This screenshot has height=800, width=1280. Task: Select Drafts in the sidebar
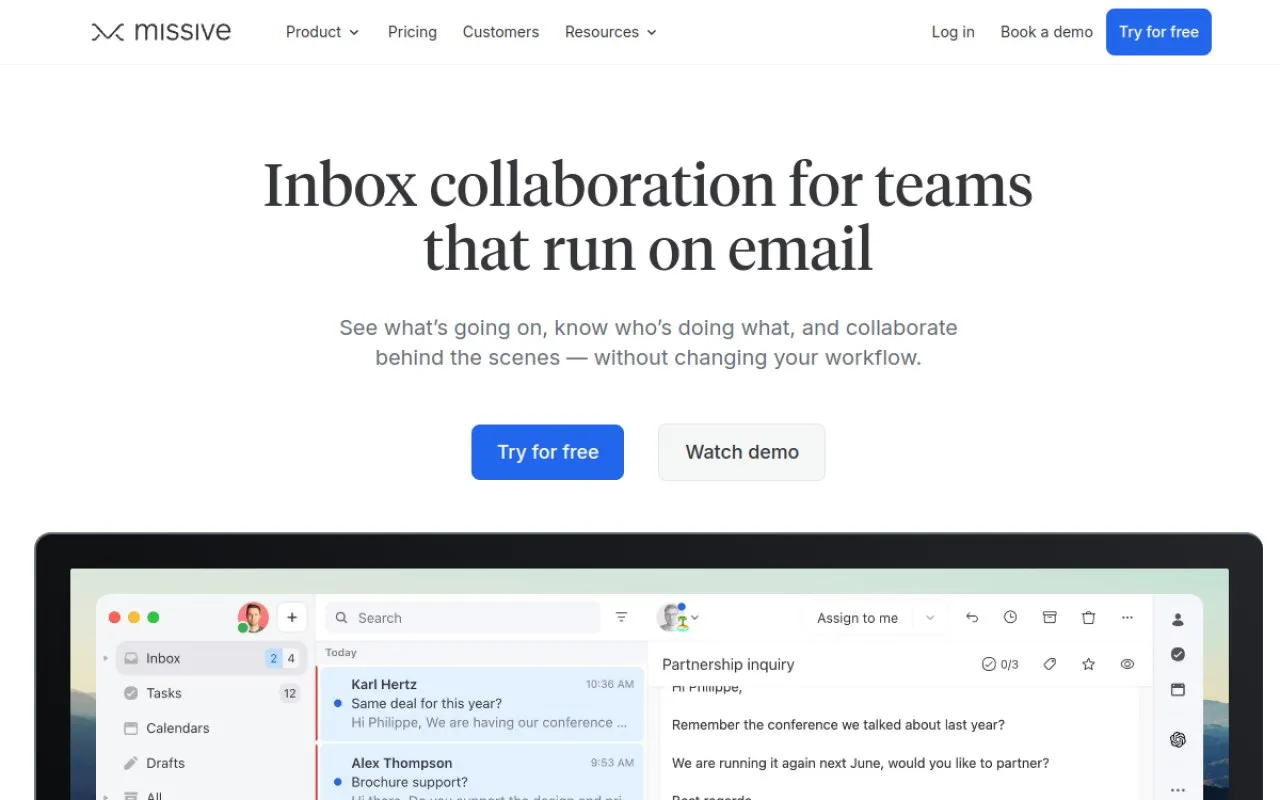[211, 763]
